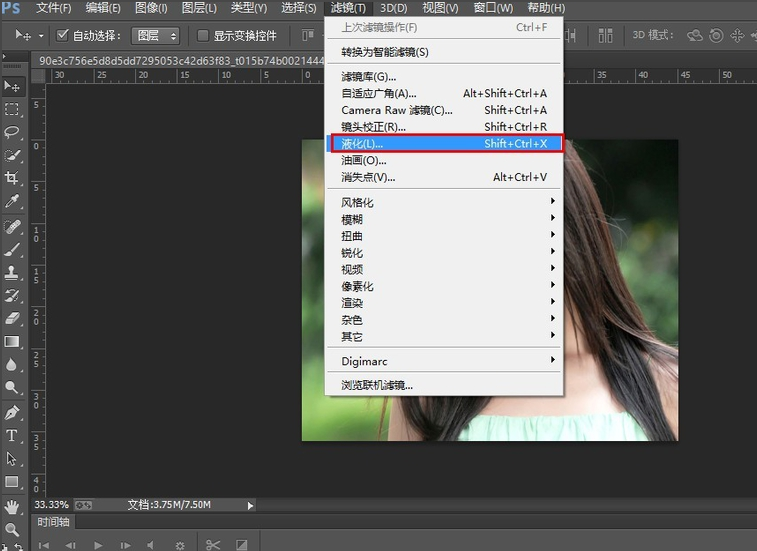Select the Lasso tool

[x=13, y=132]
